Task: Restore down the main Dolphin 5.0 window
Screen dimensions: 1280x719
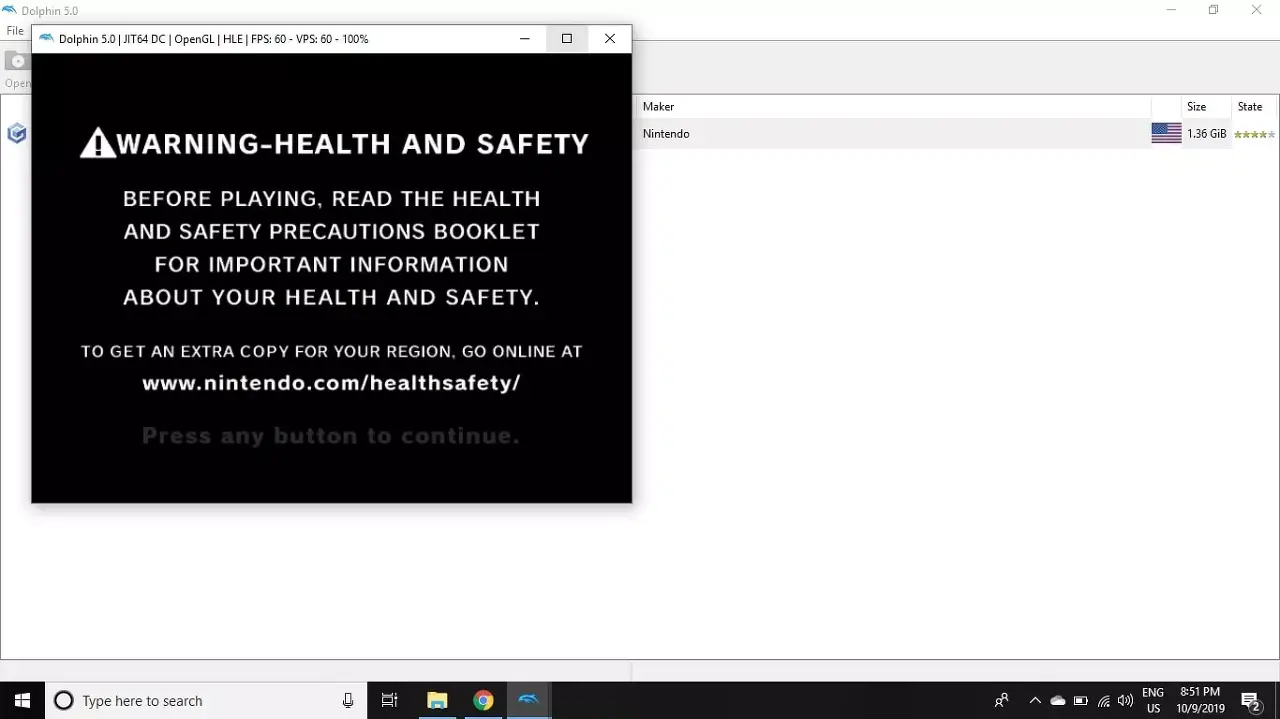Action: [x=1213, y=10]
